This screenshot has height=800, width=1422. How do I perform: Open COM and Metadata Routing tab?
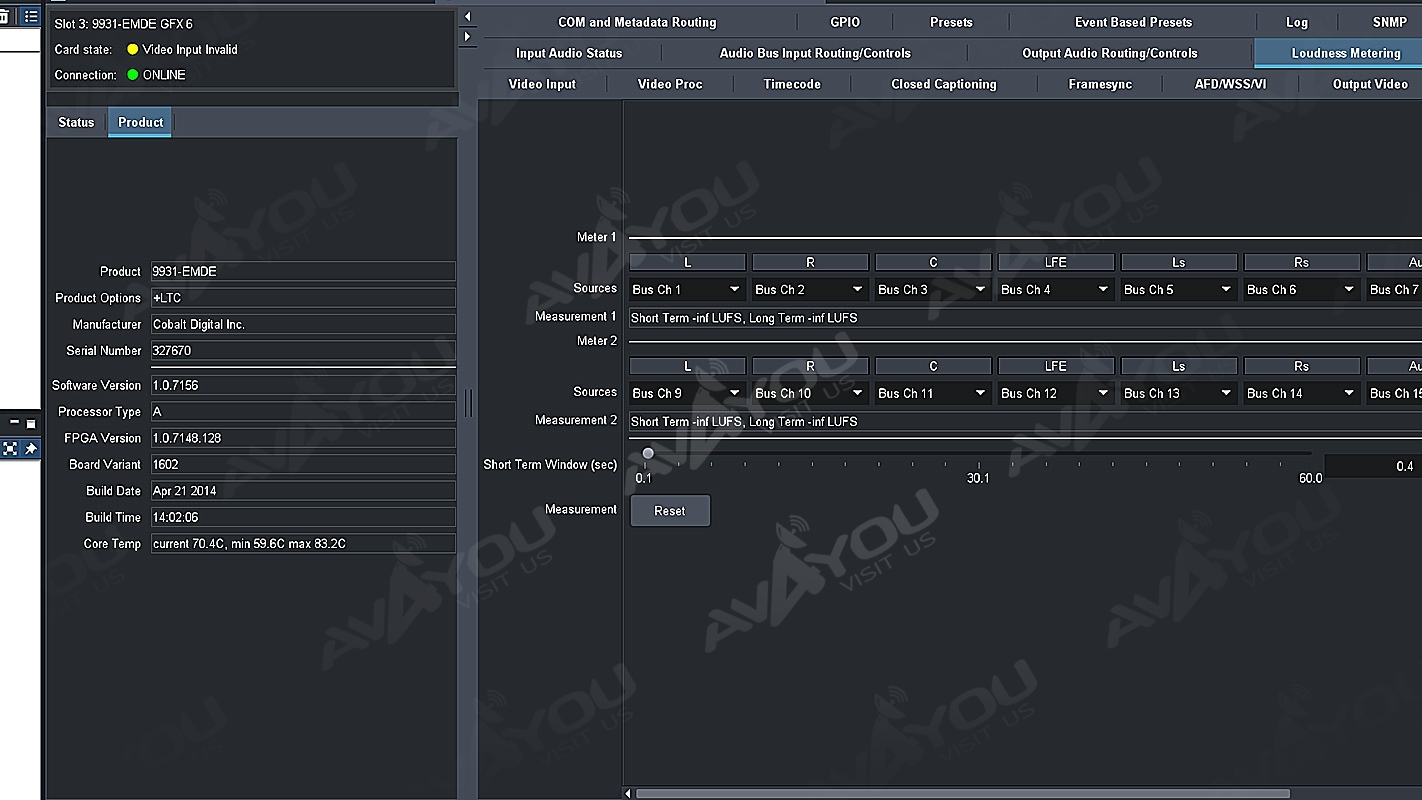pos(637,22)
